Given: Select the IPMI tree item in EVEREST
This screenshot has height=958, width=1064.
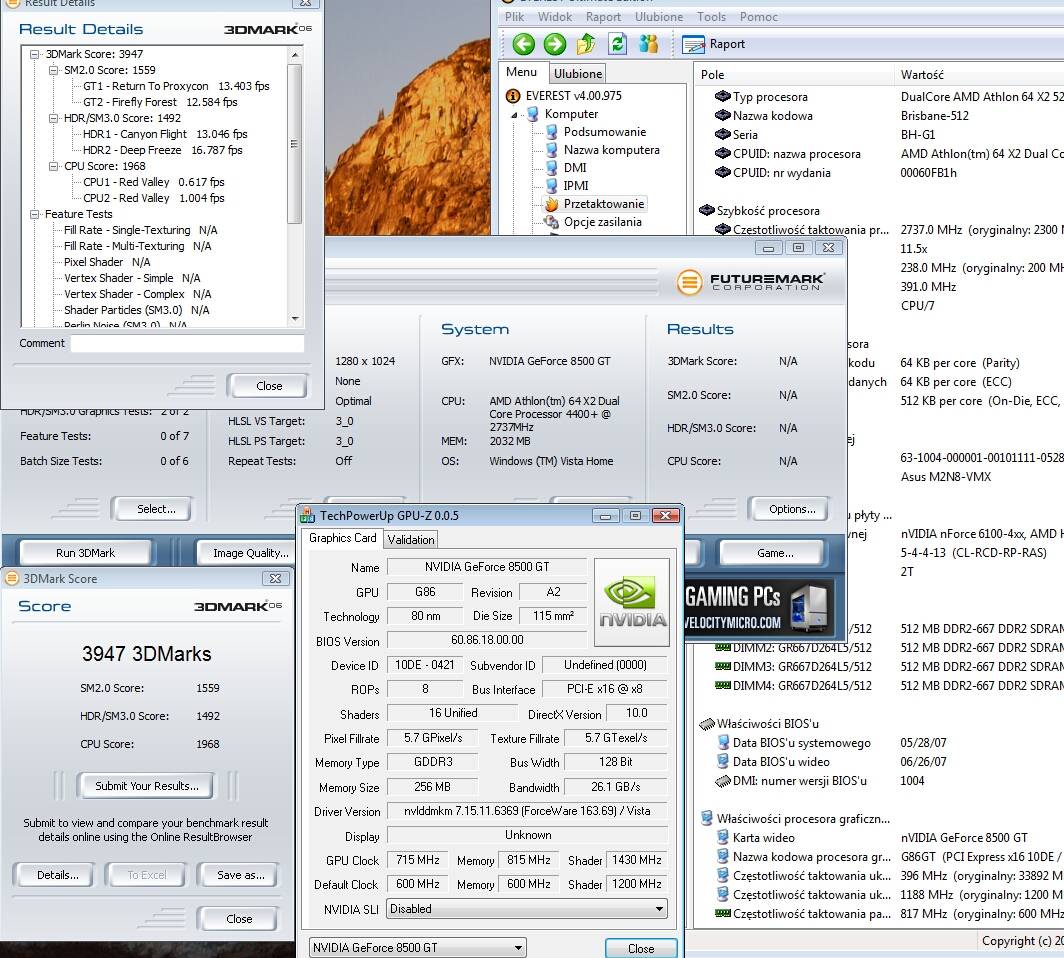Looking at the screenshot, I should point(576,185).
